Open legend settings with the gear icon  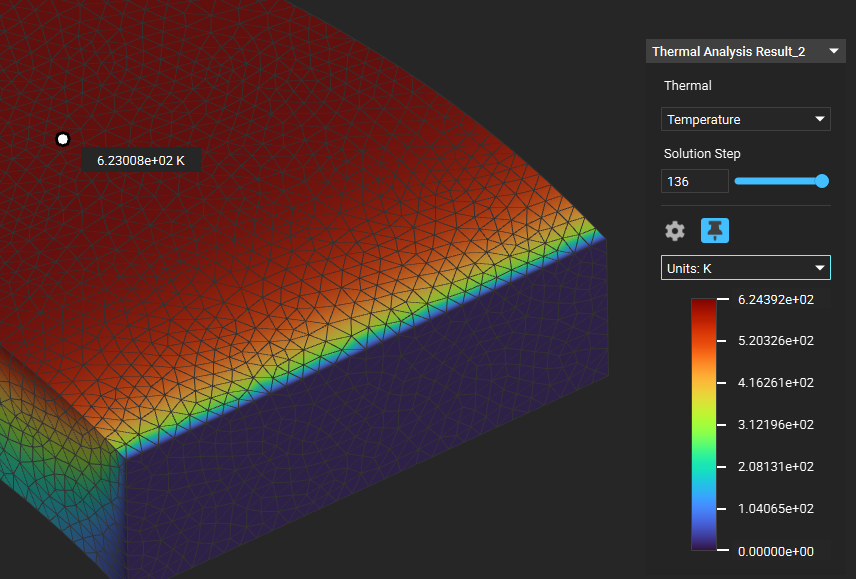point(675,231)
